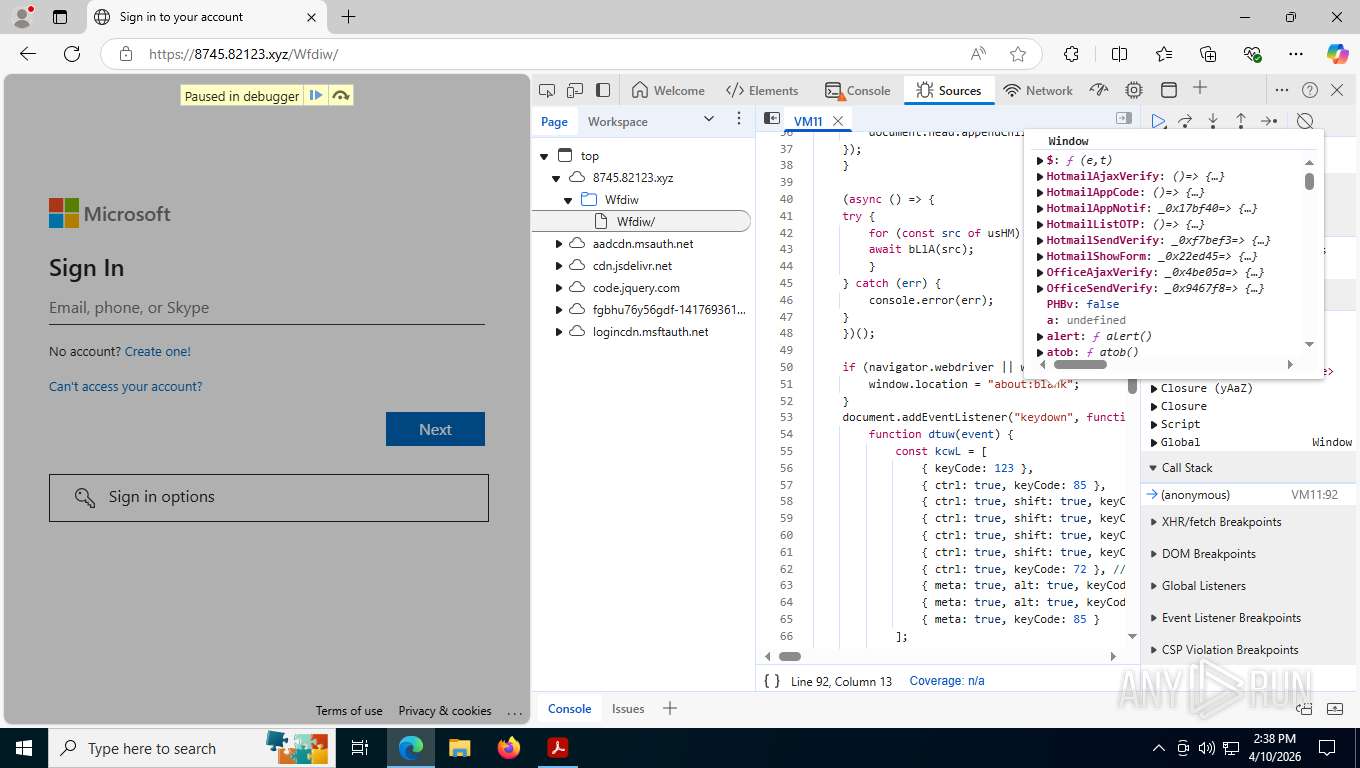Click the Next button on sign-in page
The image size is (1360, 768).
[435, 429]
